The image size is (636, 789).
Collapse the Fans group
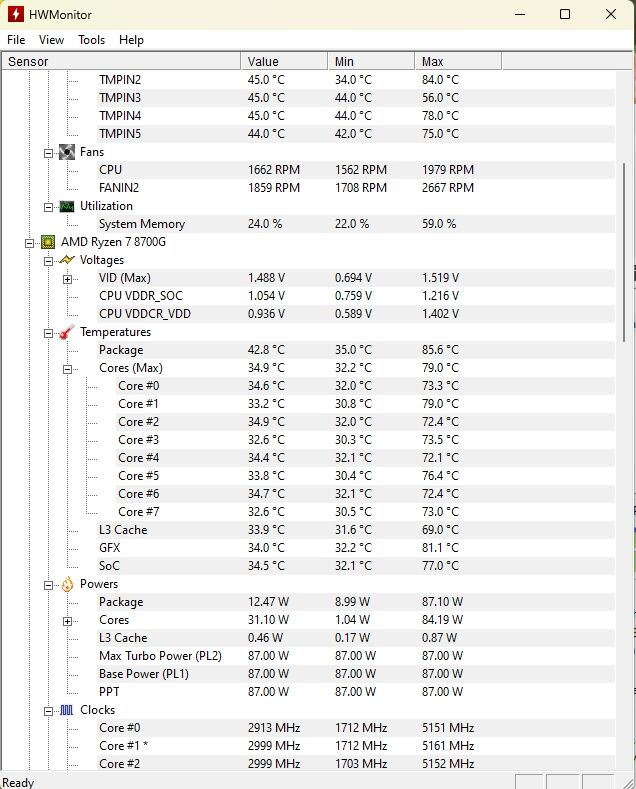click(48, 153)
